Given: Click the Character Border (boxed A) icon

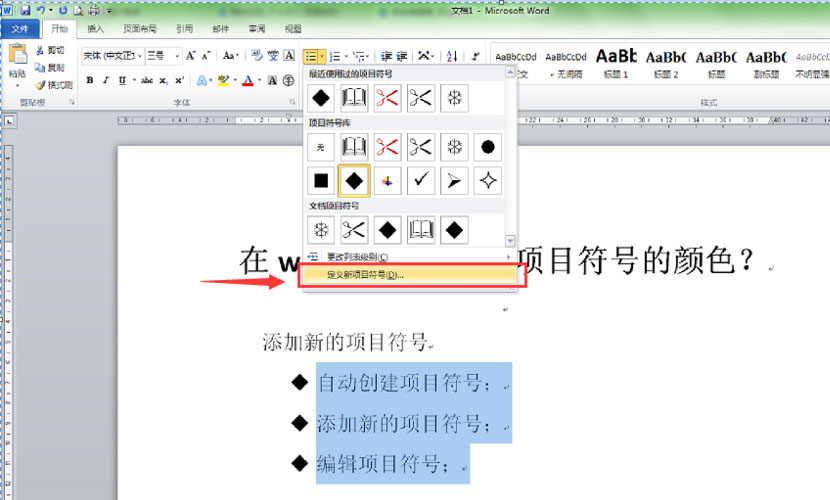Looking at the screenshot, I should pyautogui.click(x=289, y=56).
